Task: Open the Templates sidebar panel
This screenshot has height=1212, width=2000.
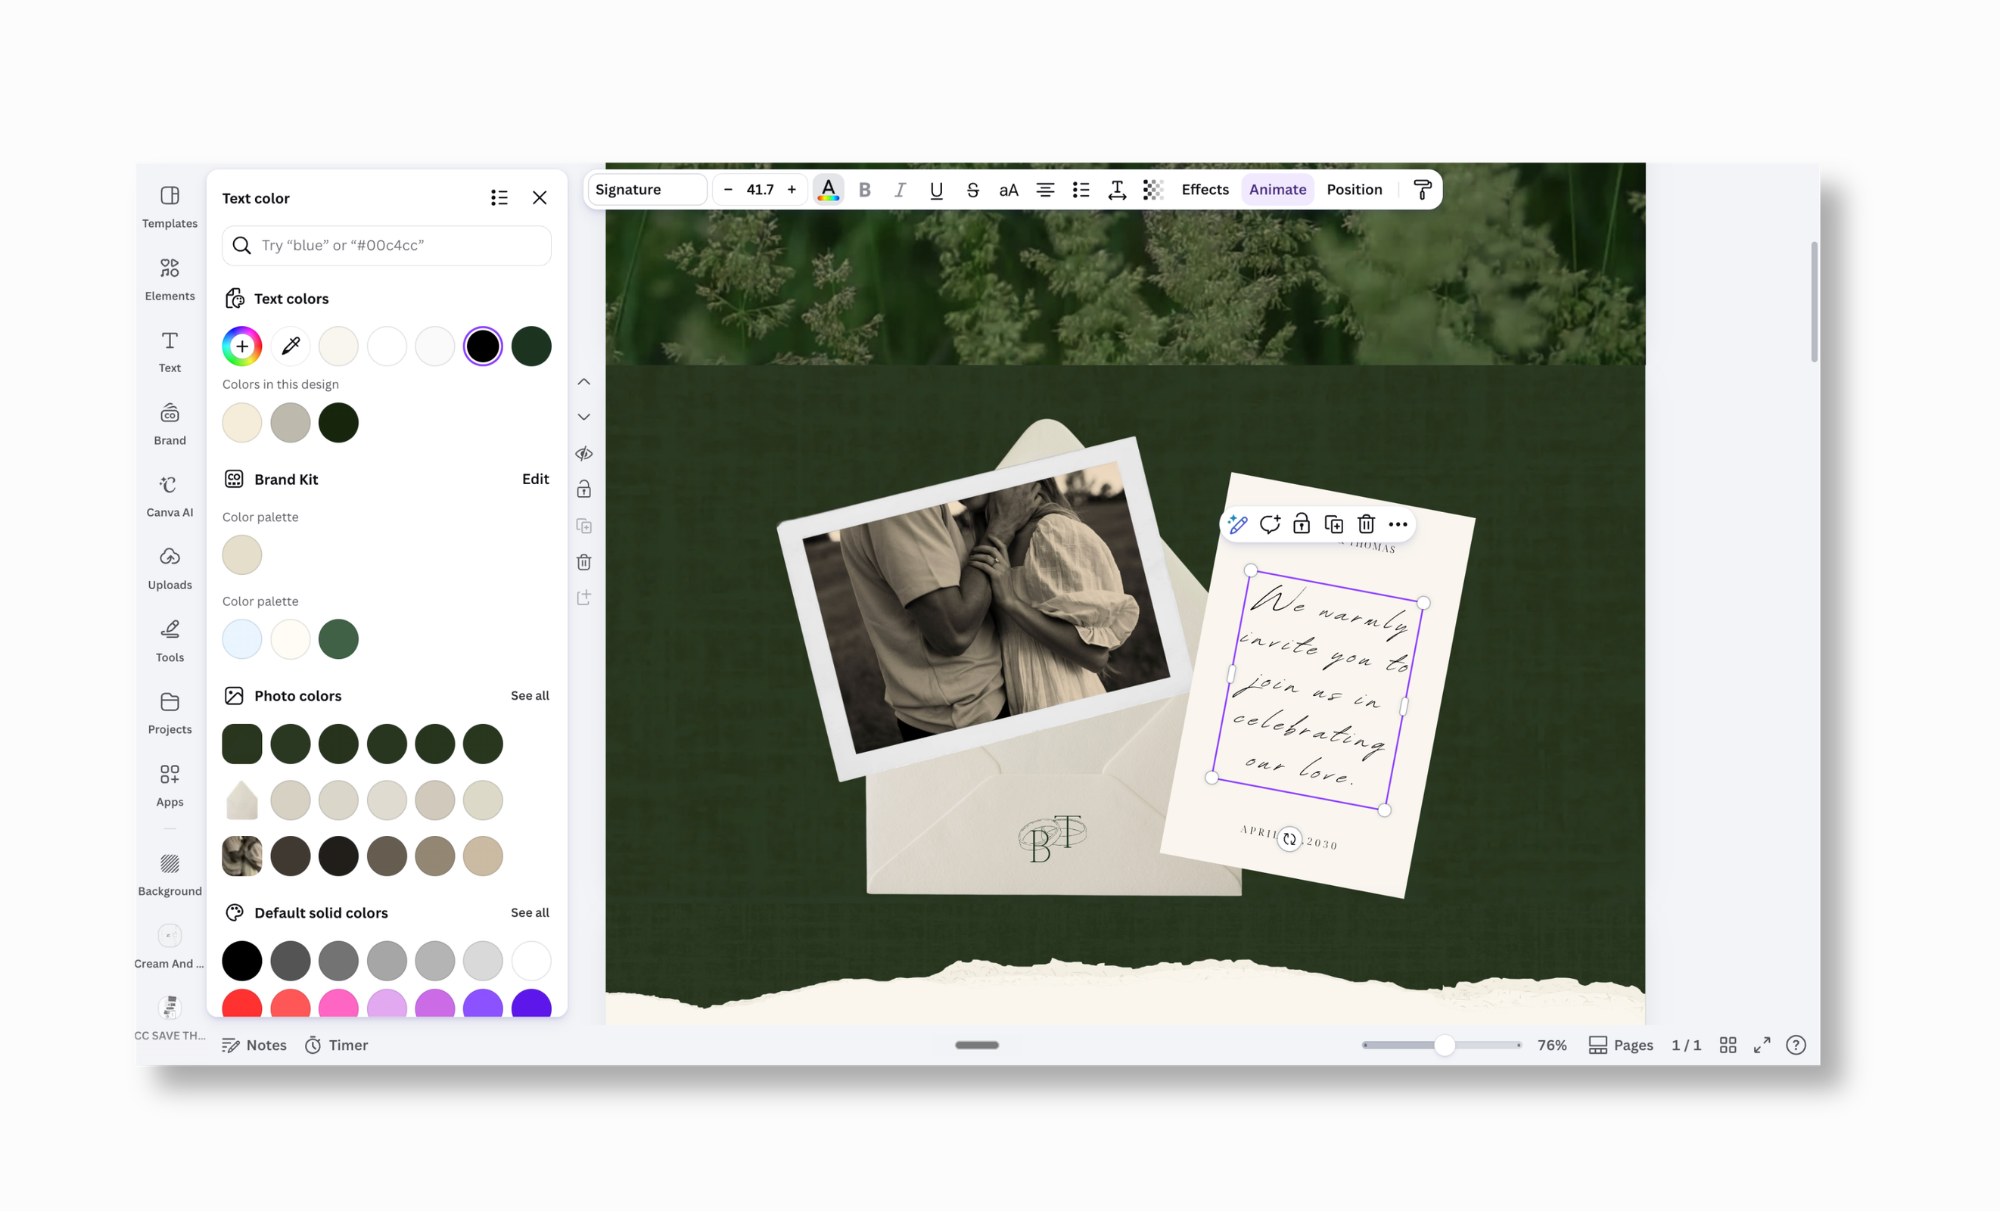Action: (170, 207)
